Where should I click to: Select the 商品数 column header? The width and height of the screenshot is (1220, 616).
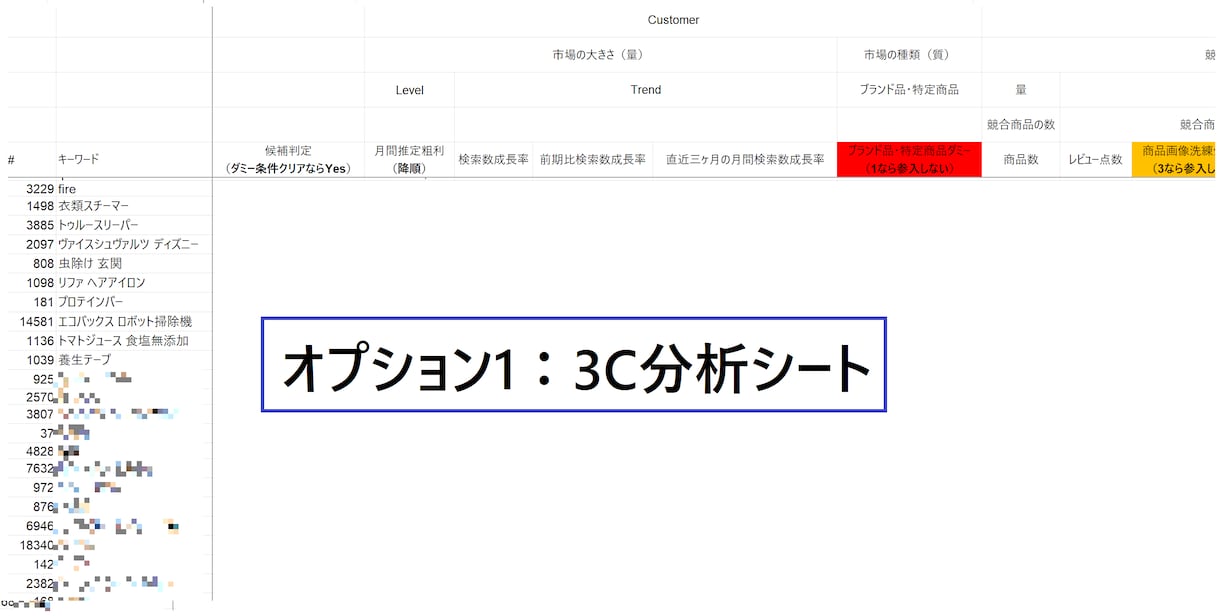click(x=1021, y=160)
